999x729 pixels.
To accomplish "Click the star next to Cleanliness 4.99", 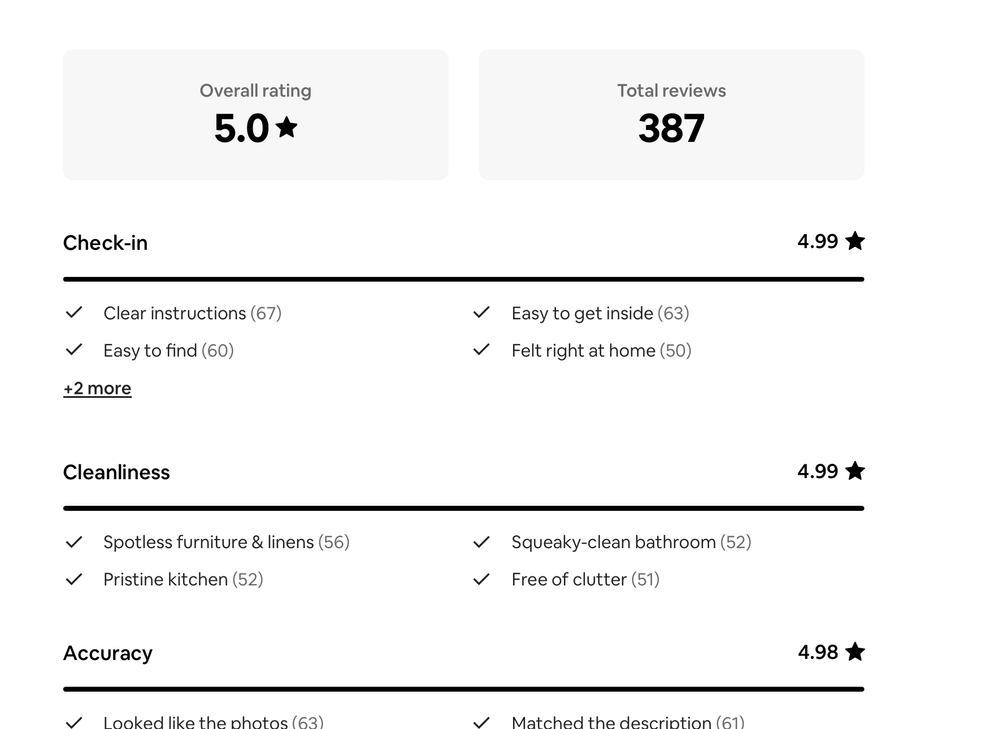I will click(x=855, y=471).
